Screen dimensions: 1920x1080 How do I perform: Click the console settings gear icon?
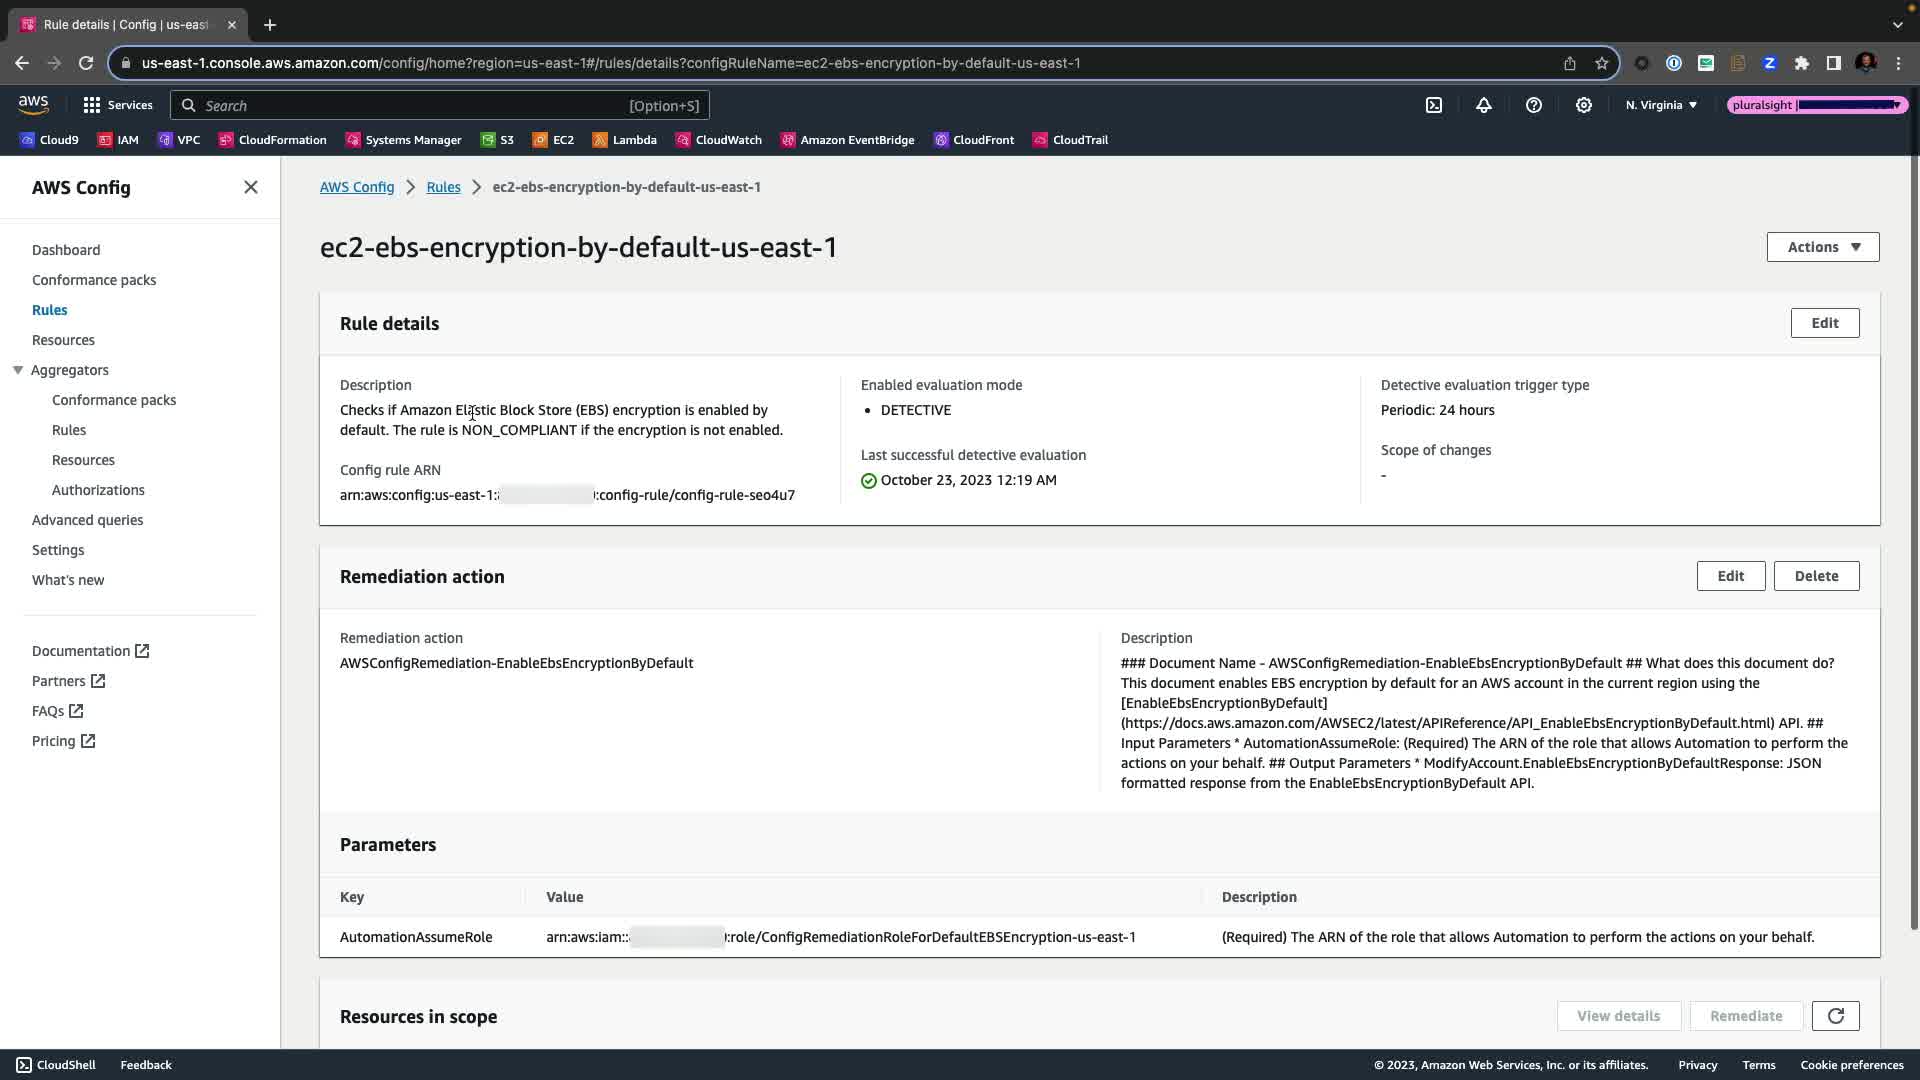[1584, 105]
